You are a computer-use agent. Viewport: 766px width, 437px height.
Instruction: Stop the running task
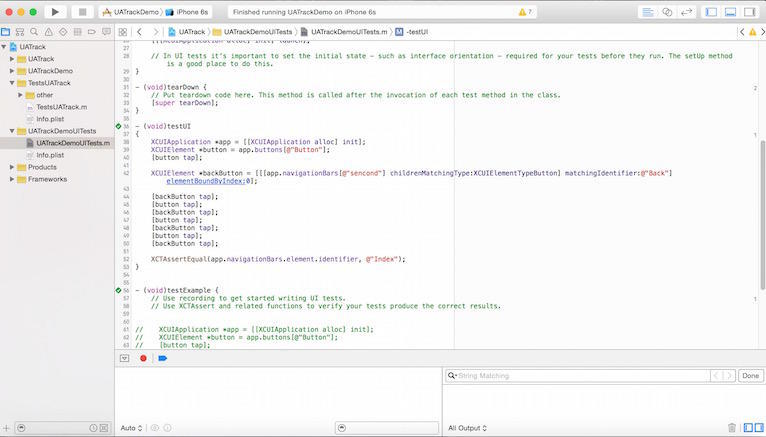(82, 12)
